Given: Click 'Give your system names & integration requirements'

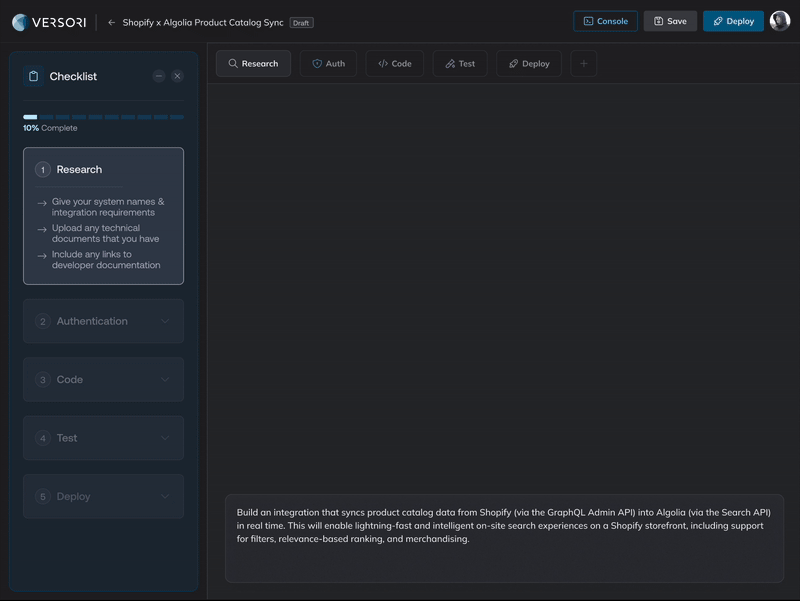Looking at the screenshot, I should (x=108, y=207).
